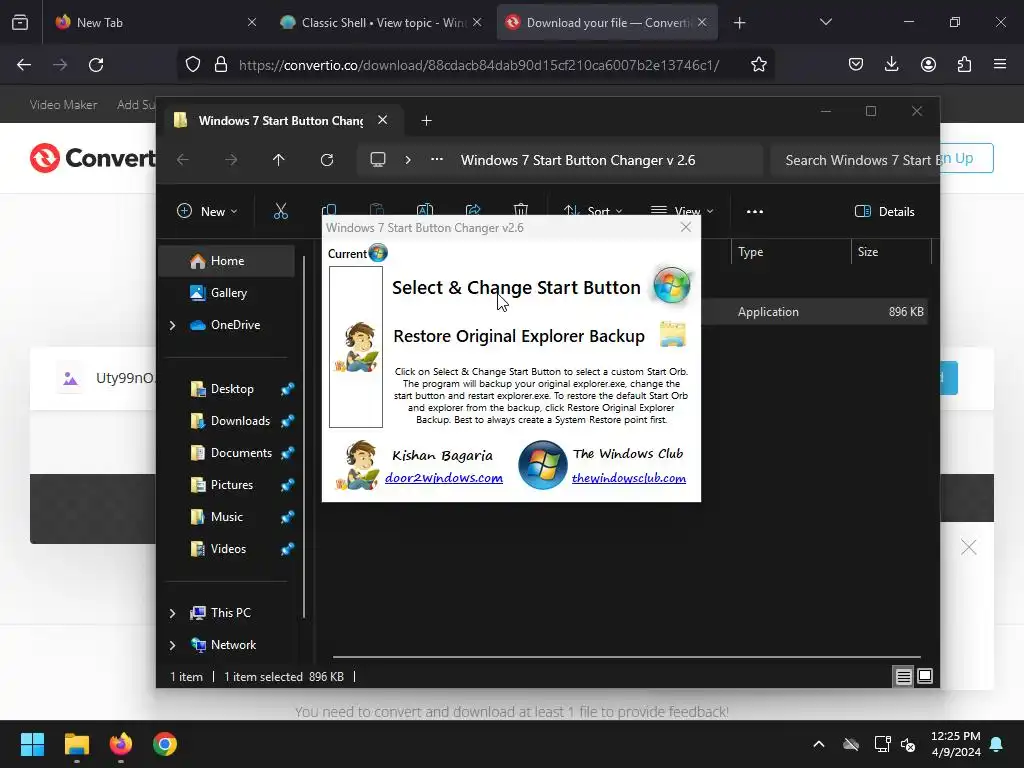Go up one folder level in Explorer
The height and width of the screenshot is (768, 1024).
(x=279, y=160)
